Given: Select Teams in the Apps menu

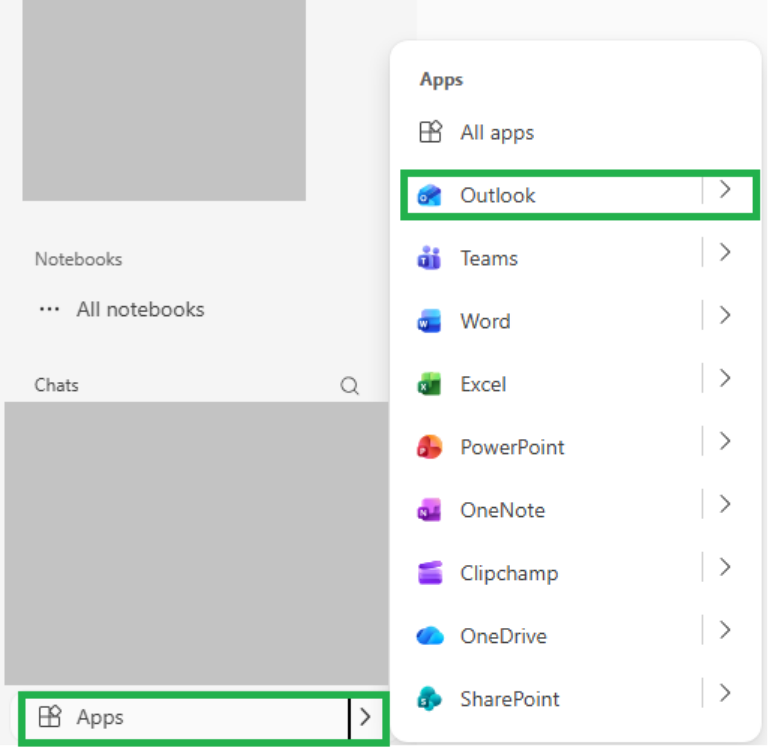Looking at the screenshot, I should click(489, 258).
